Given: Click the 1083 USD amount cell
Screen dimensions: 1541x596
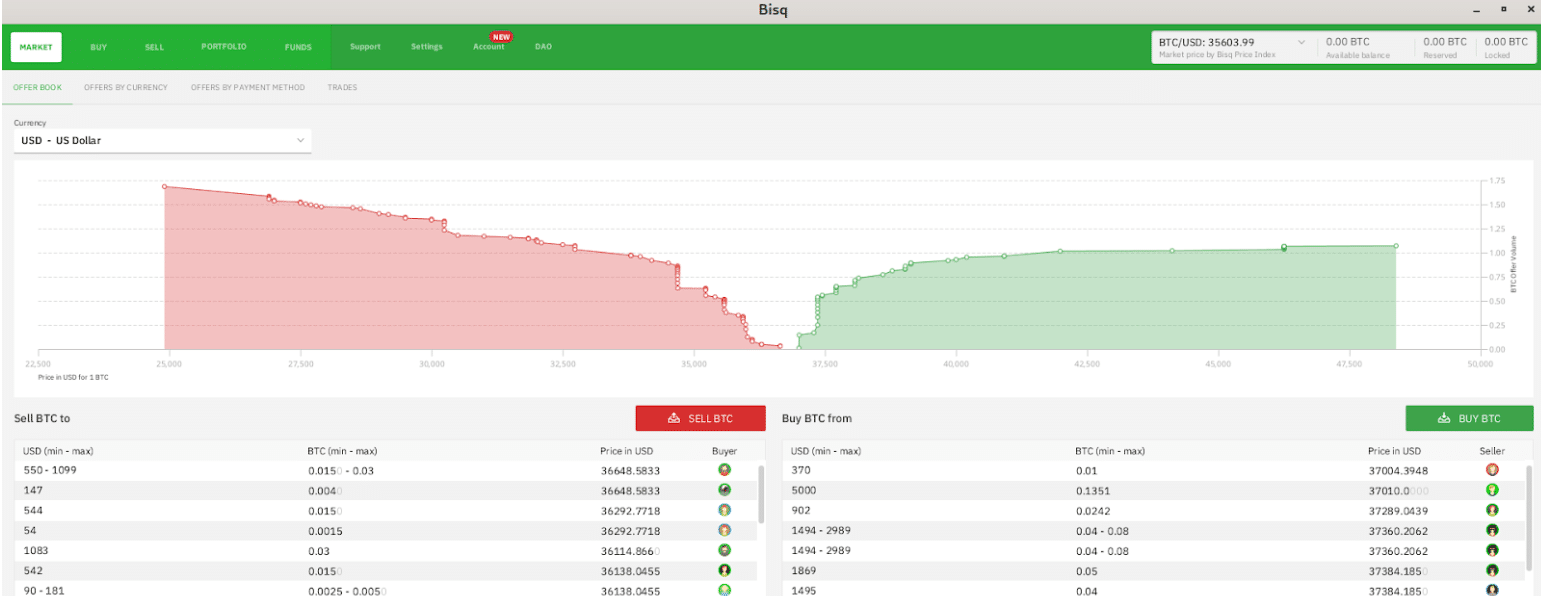Looking at the screenshot, I should (x=35, y=551).
